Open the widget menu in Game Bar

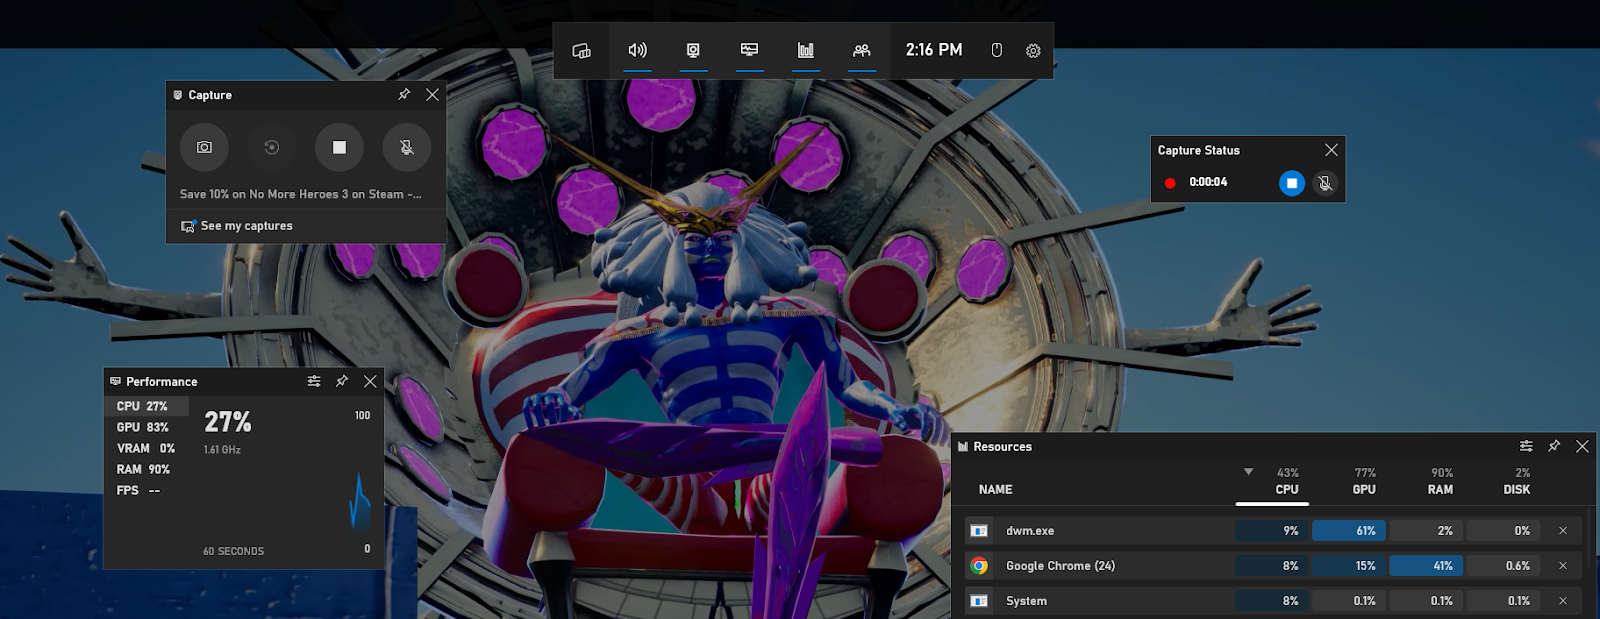(x=581, y=51)
